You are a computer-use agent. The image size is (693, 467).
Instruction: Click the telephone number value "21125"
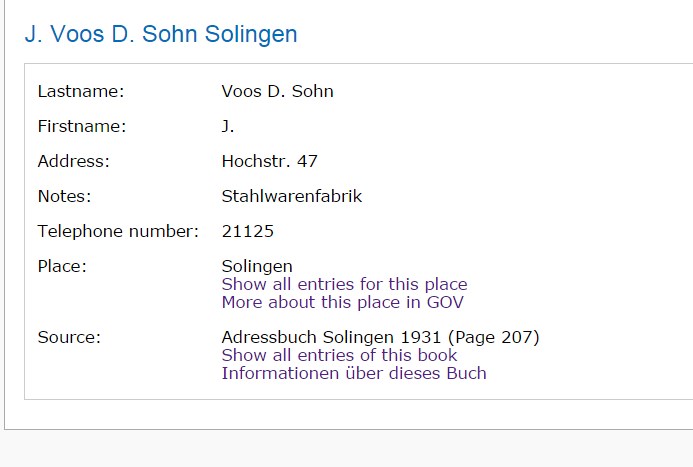247,231
